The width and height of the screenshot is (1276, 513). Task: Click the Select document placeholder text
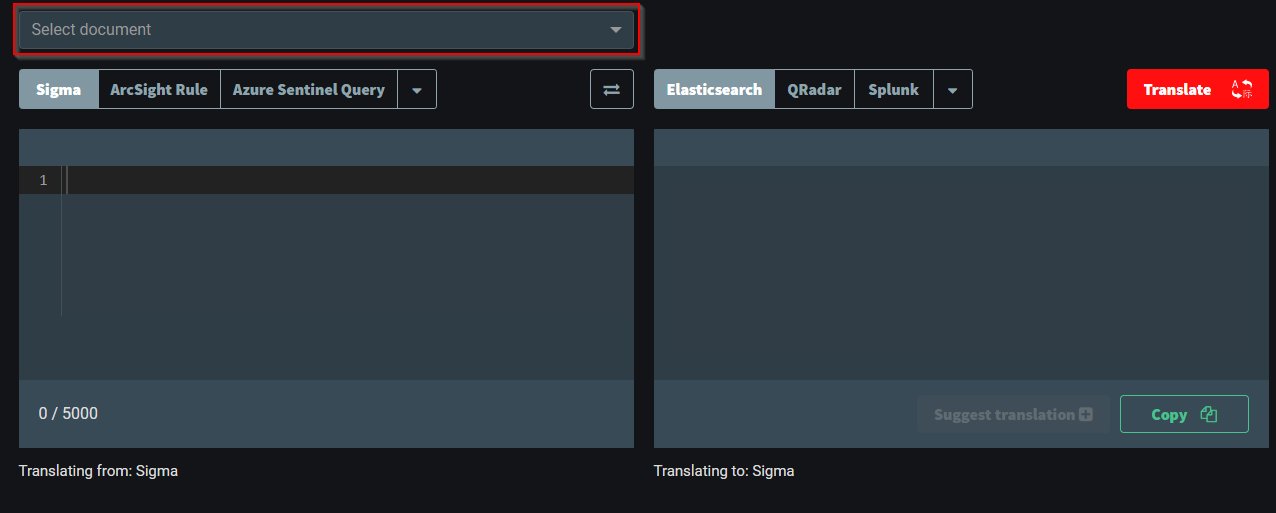point(91,30)
